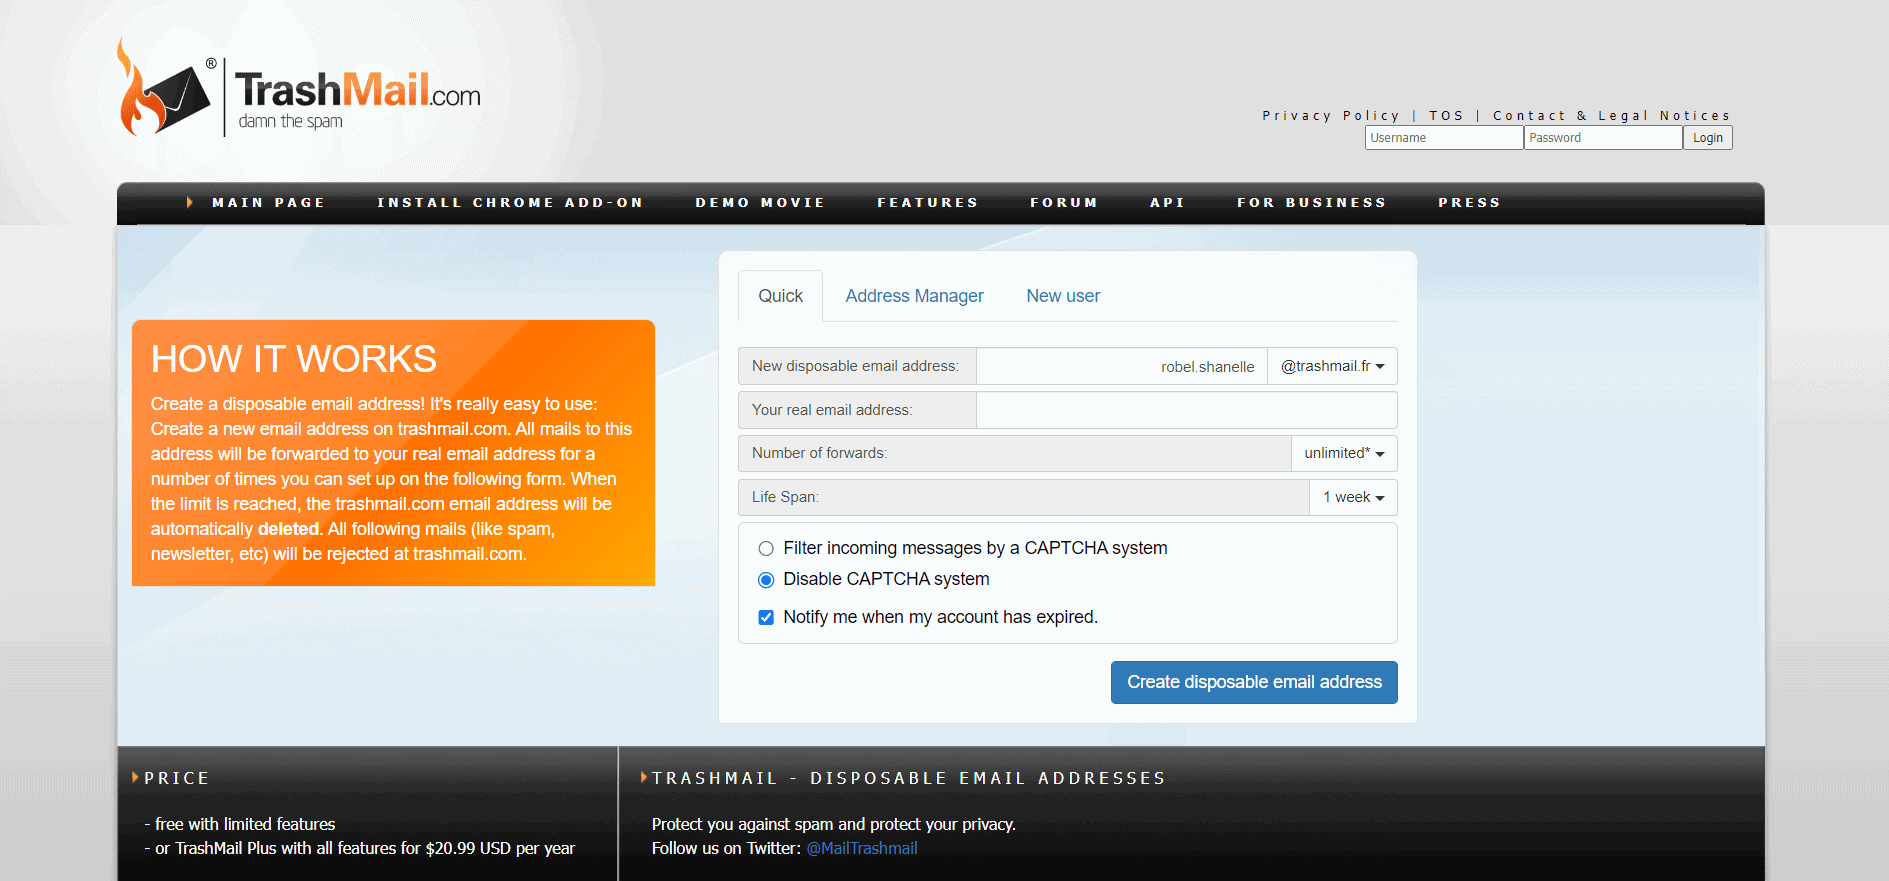
Task: Open the @MailTrashmail Twitter link
Action: 861,848
